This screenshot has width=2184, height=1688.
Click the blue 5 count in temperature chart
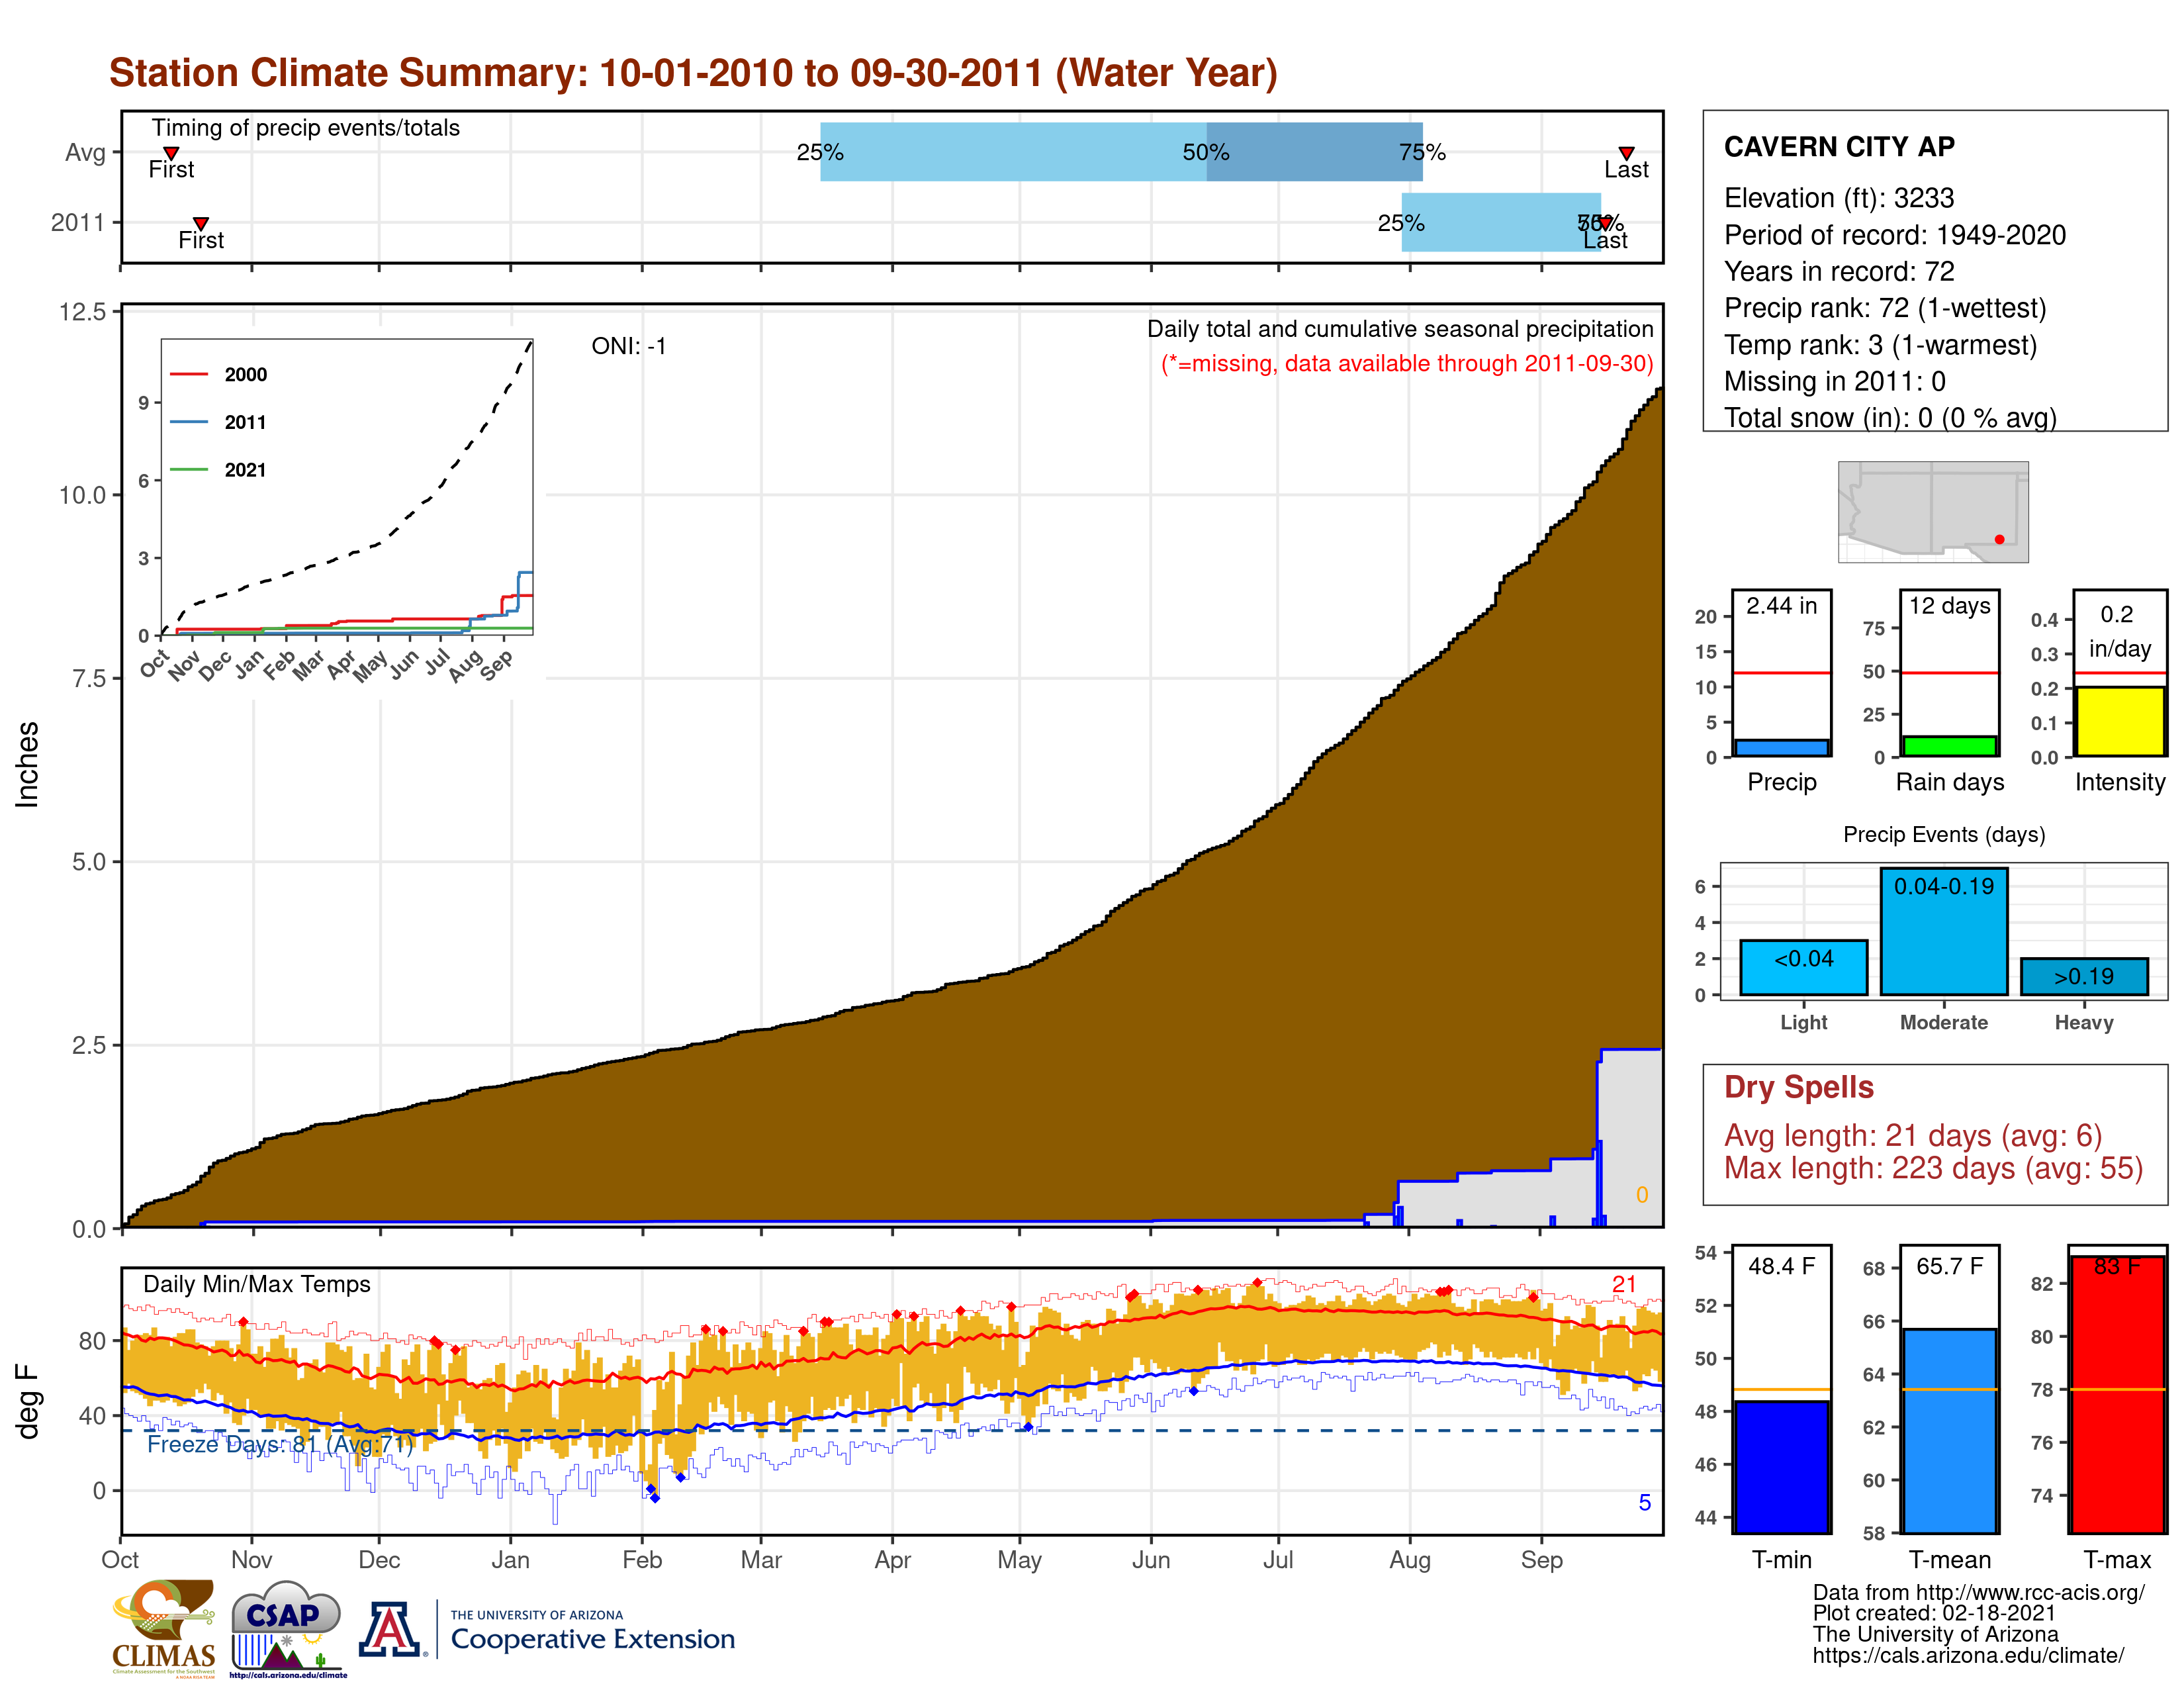[x=1644, y=1502]
